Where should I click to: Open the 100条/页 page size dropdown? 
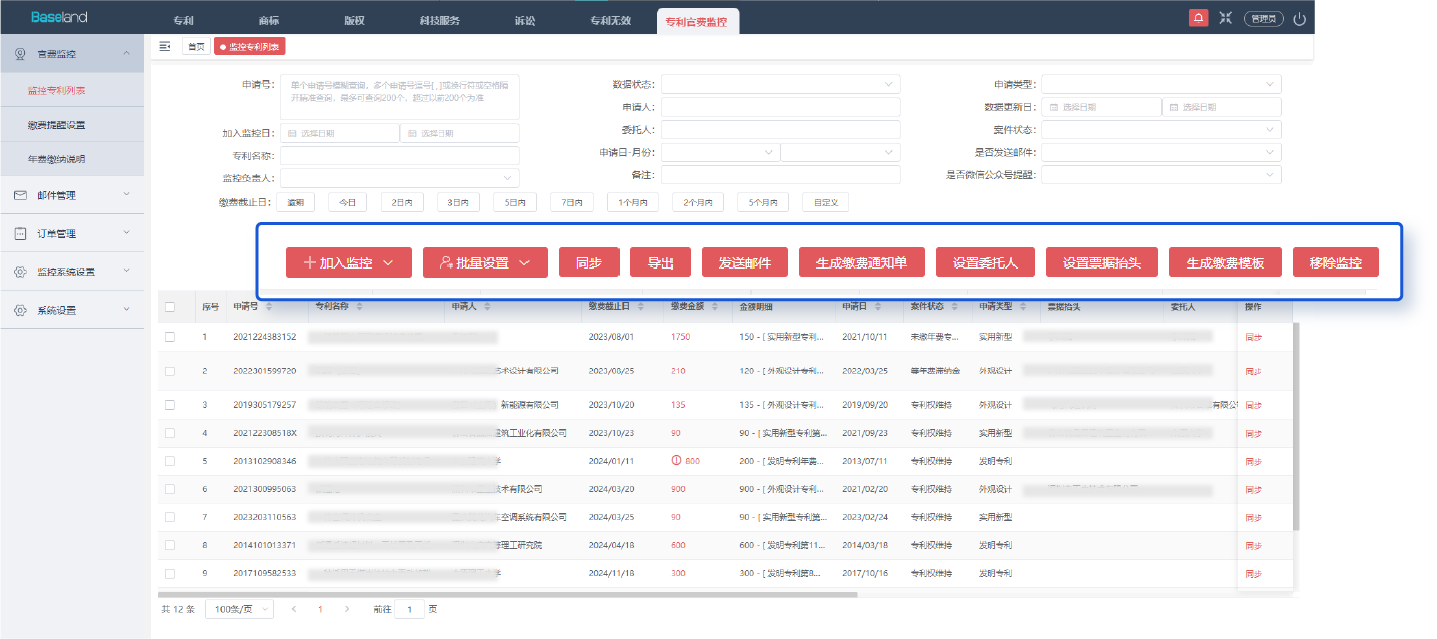tap(239, 608)
